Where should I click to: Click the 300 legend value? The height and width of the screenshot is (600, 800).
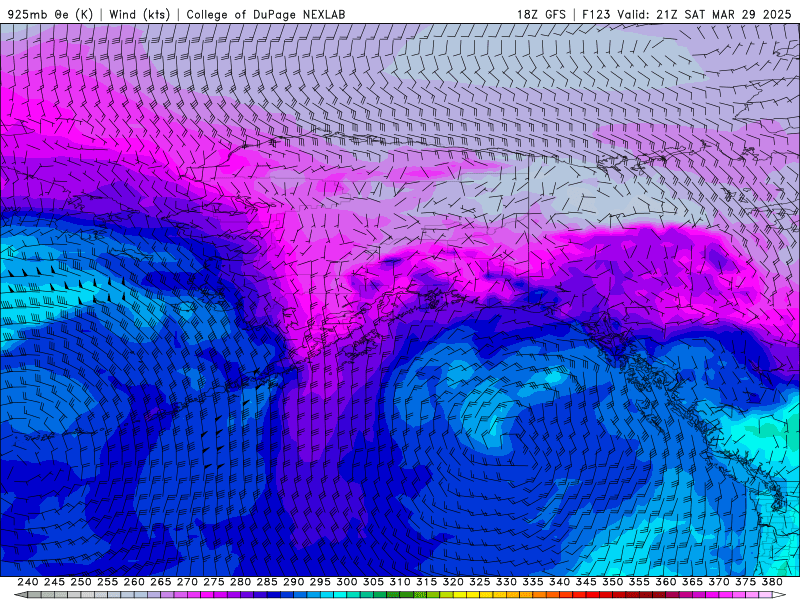coord(346,582)
